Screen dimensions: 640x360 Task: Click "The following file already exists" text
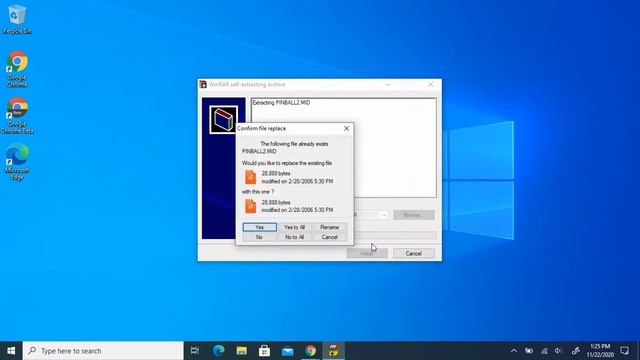point(294,144)
